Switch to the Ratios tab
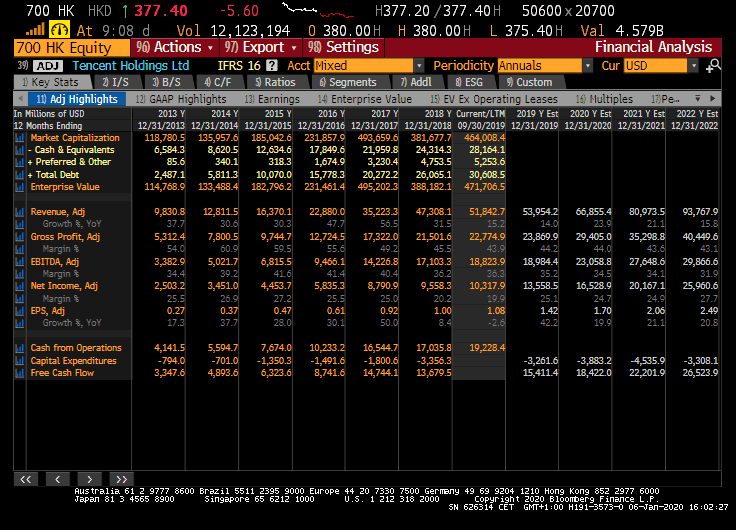The width and height of the screenshot is (736, 530). point(276,82)
